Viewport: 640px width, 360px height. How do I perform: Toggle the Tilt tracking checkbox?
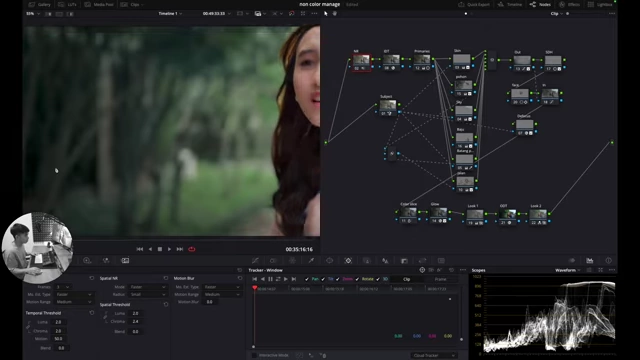click(x=323, y=279)
